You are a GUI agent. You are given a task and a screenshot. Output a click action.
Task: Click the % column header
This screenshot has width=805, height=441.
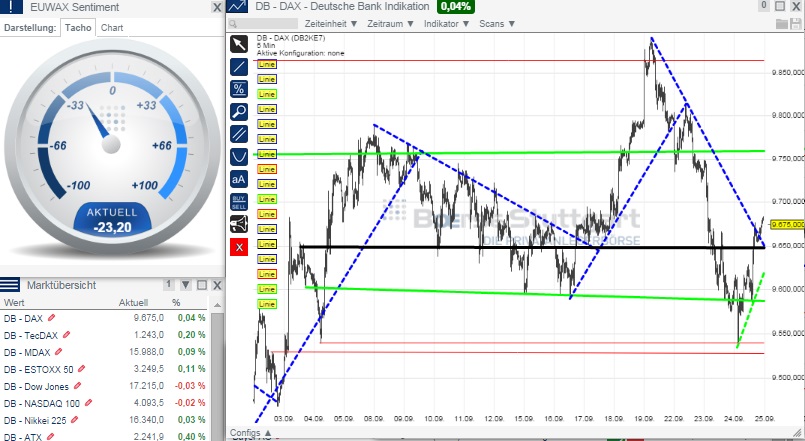(176, 302)
